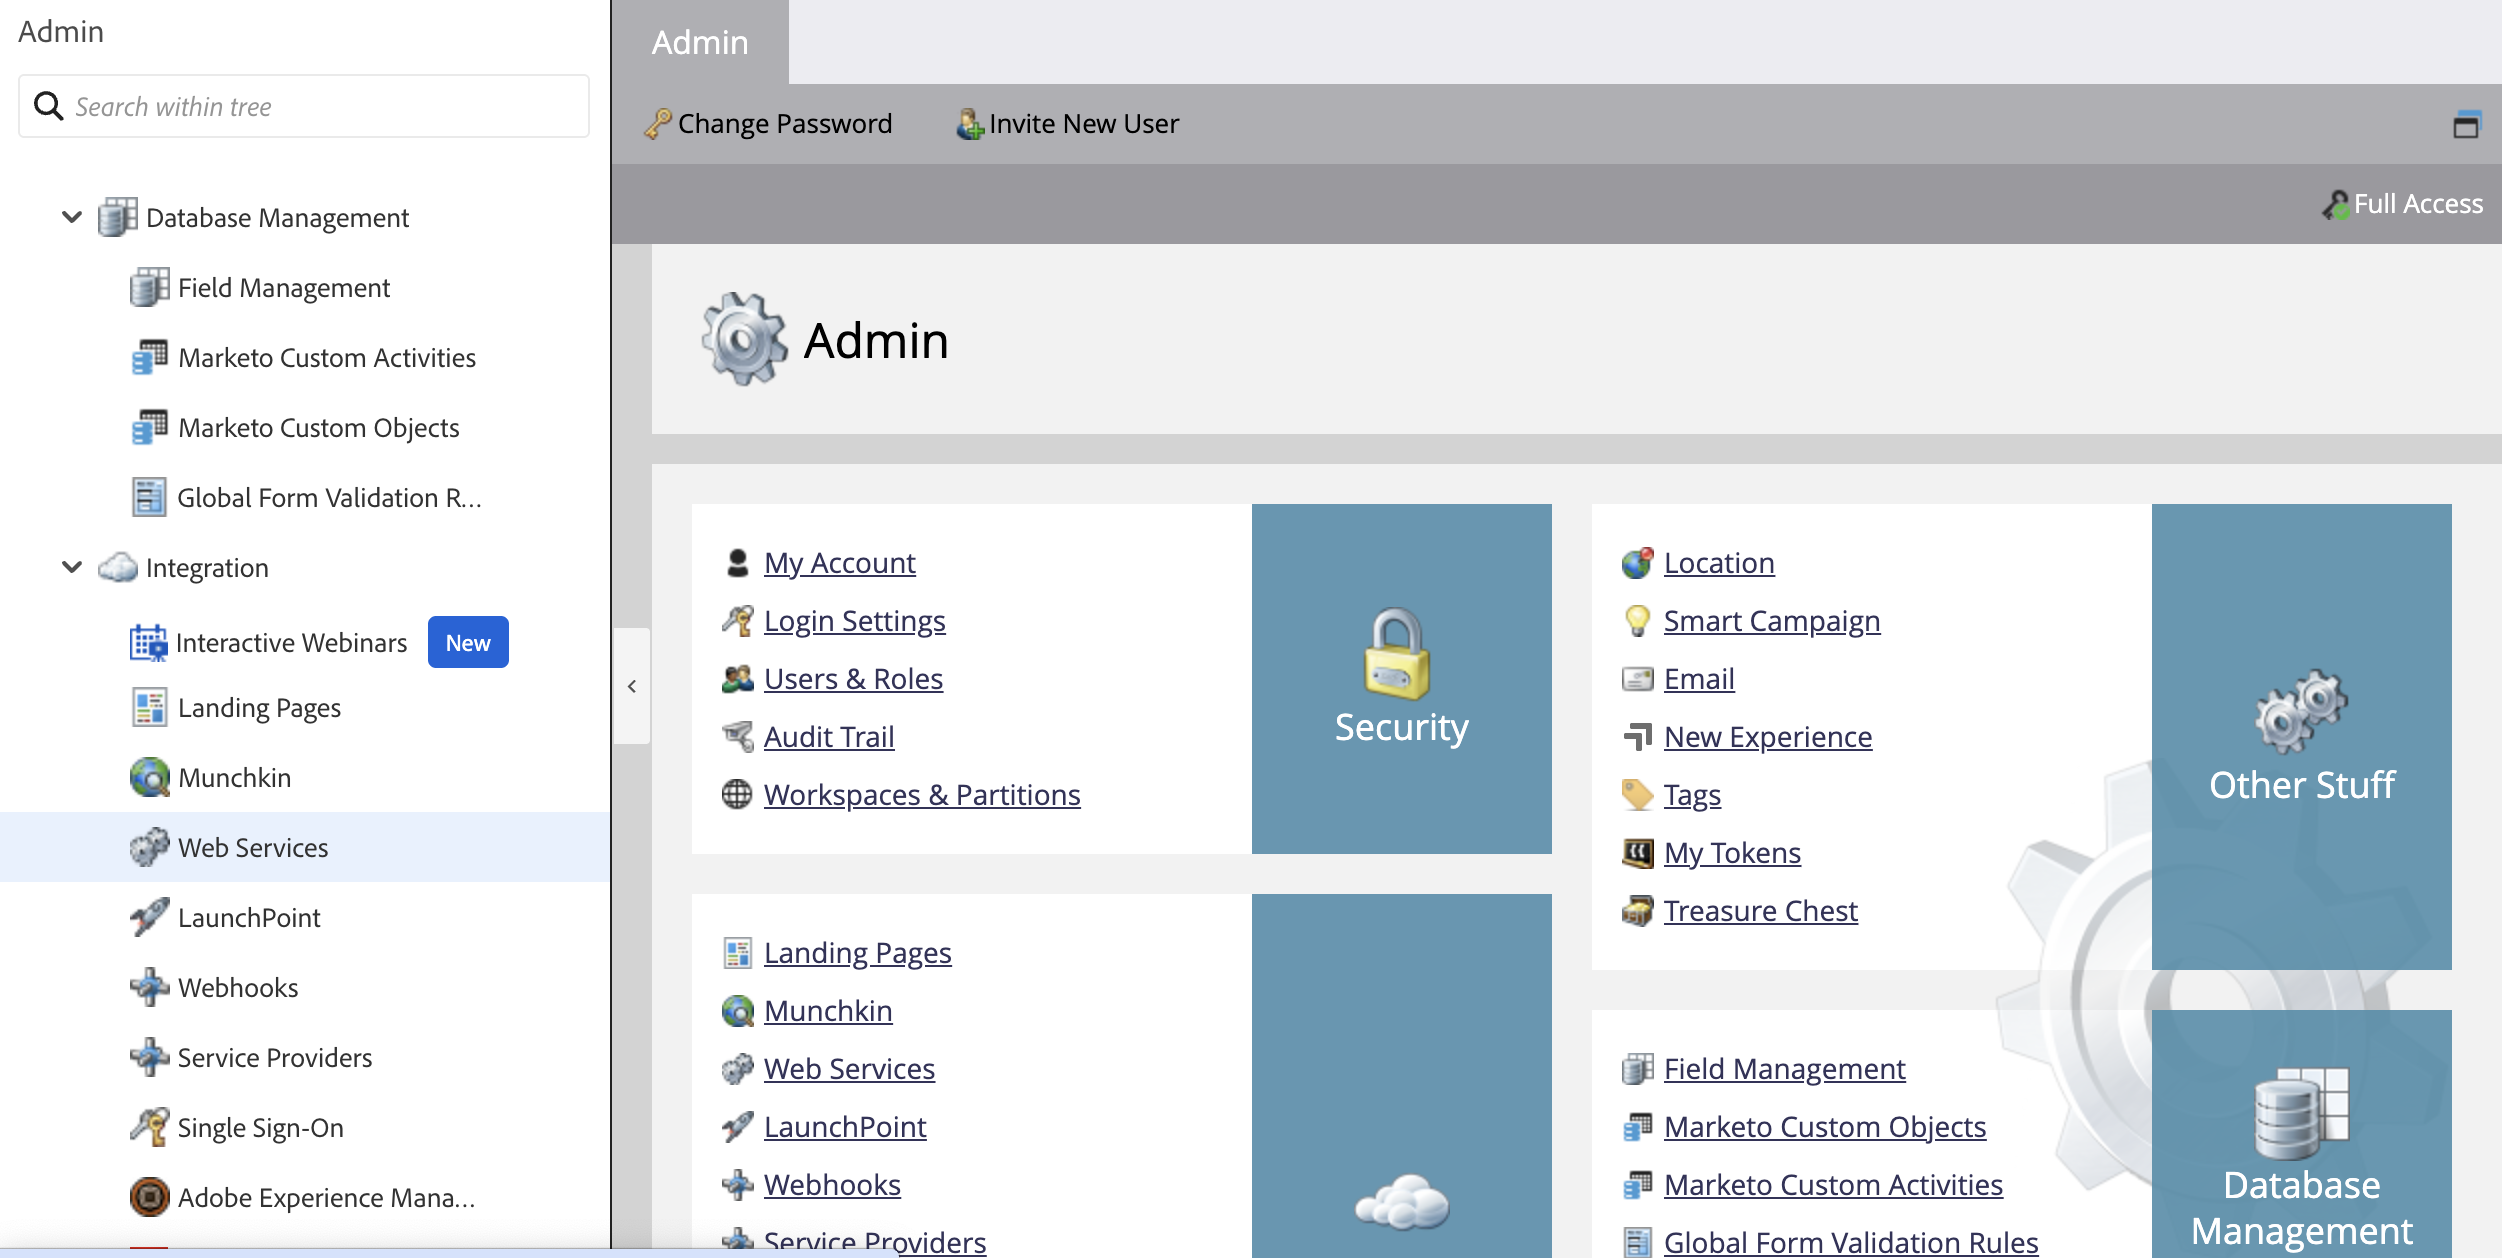Click the Interactive Webinars calendar icon
The width and height of the screenshot is (2502, 1258).
(x=149, y=642)
